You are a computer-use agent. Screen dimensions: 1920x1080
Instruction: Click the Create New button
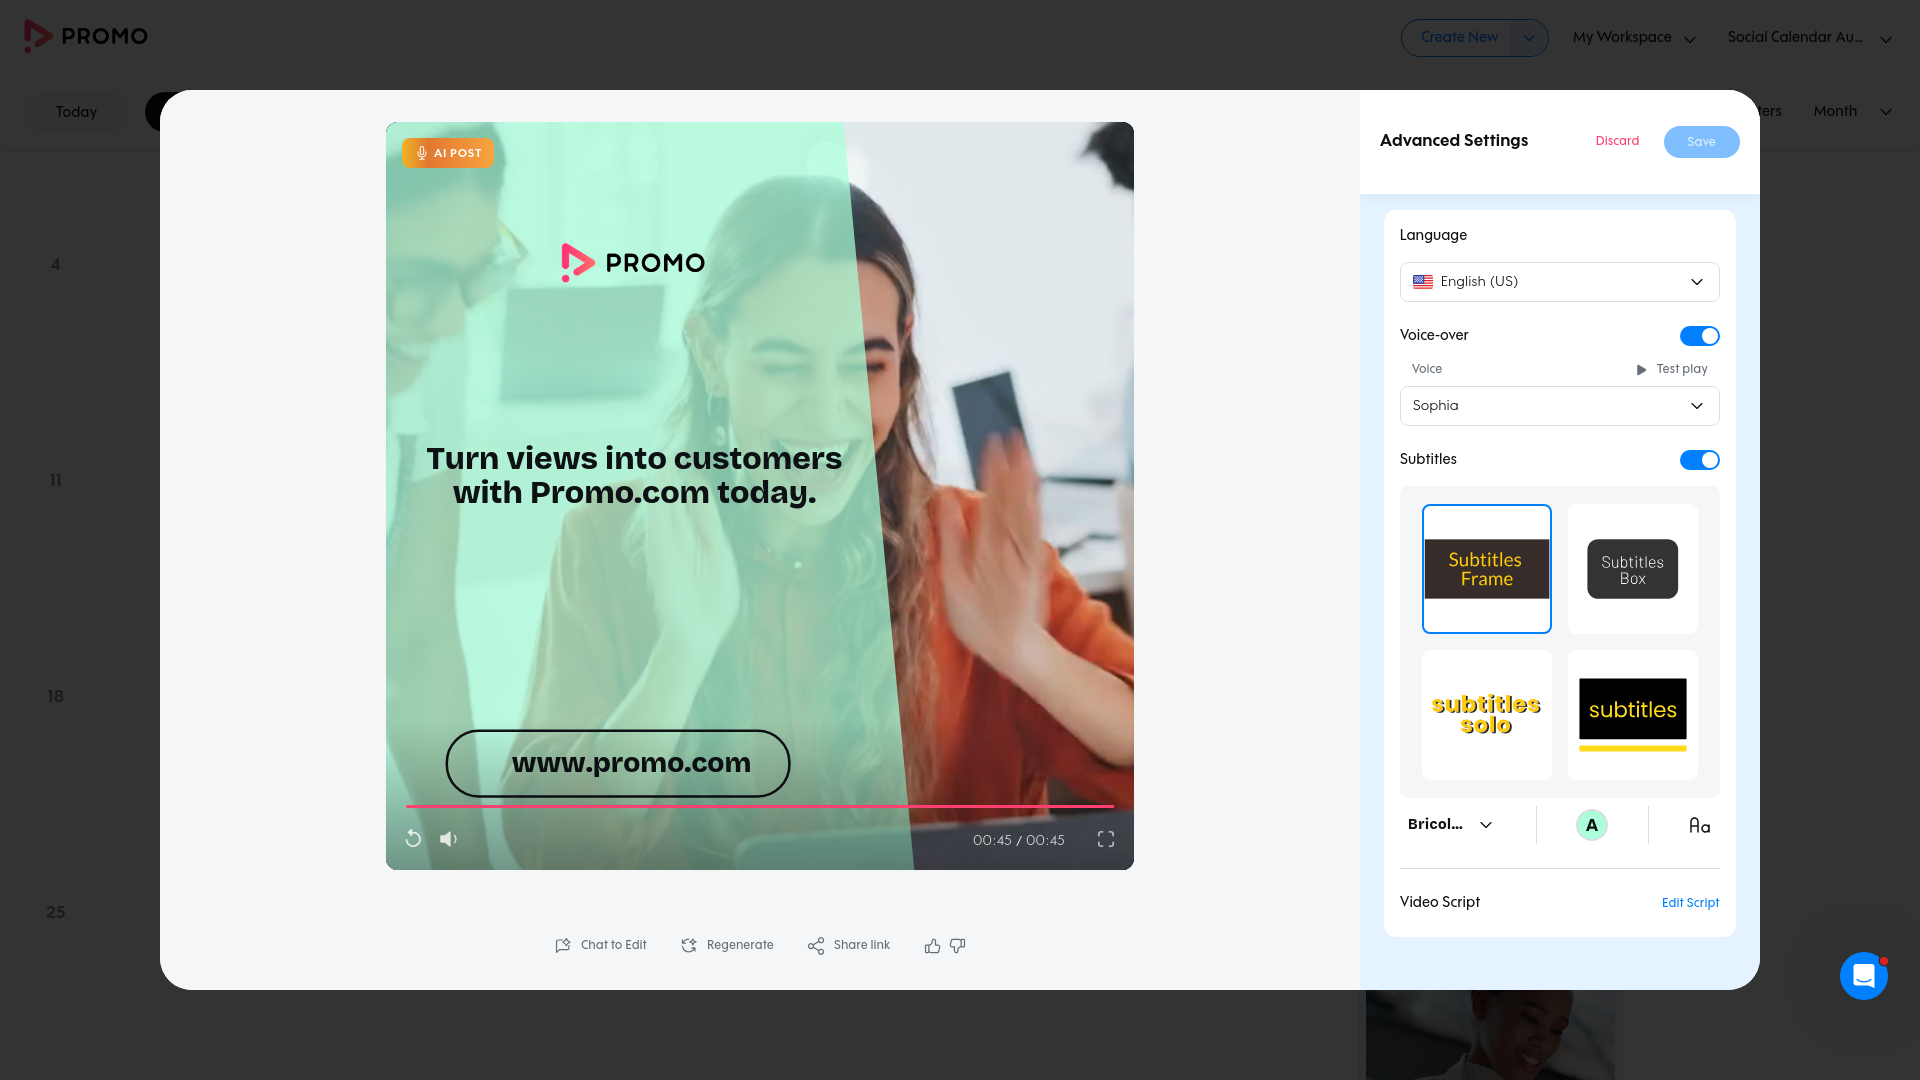click(1459, 38)
